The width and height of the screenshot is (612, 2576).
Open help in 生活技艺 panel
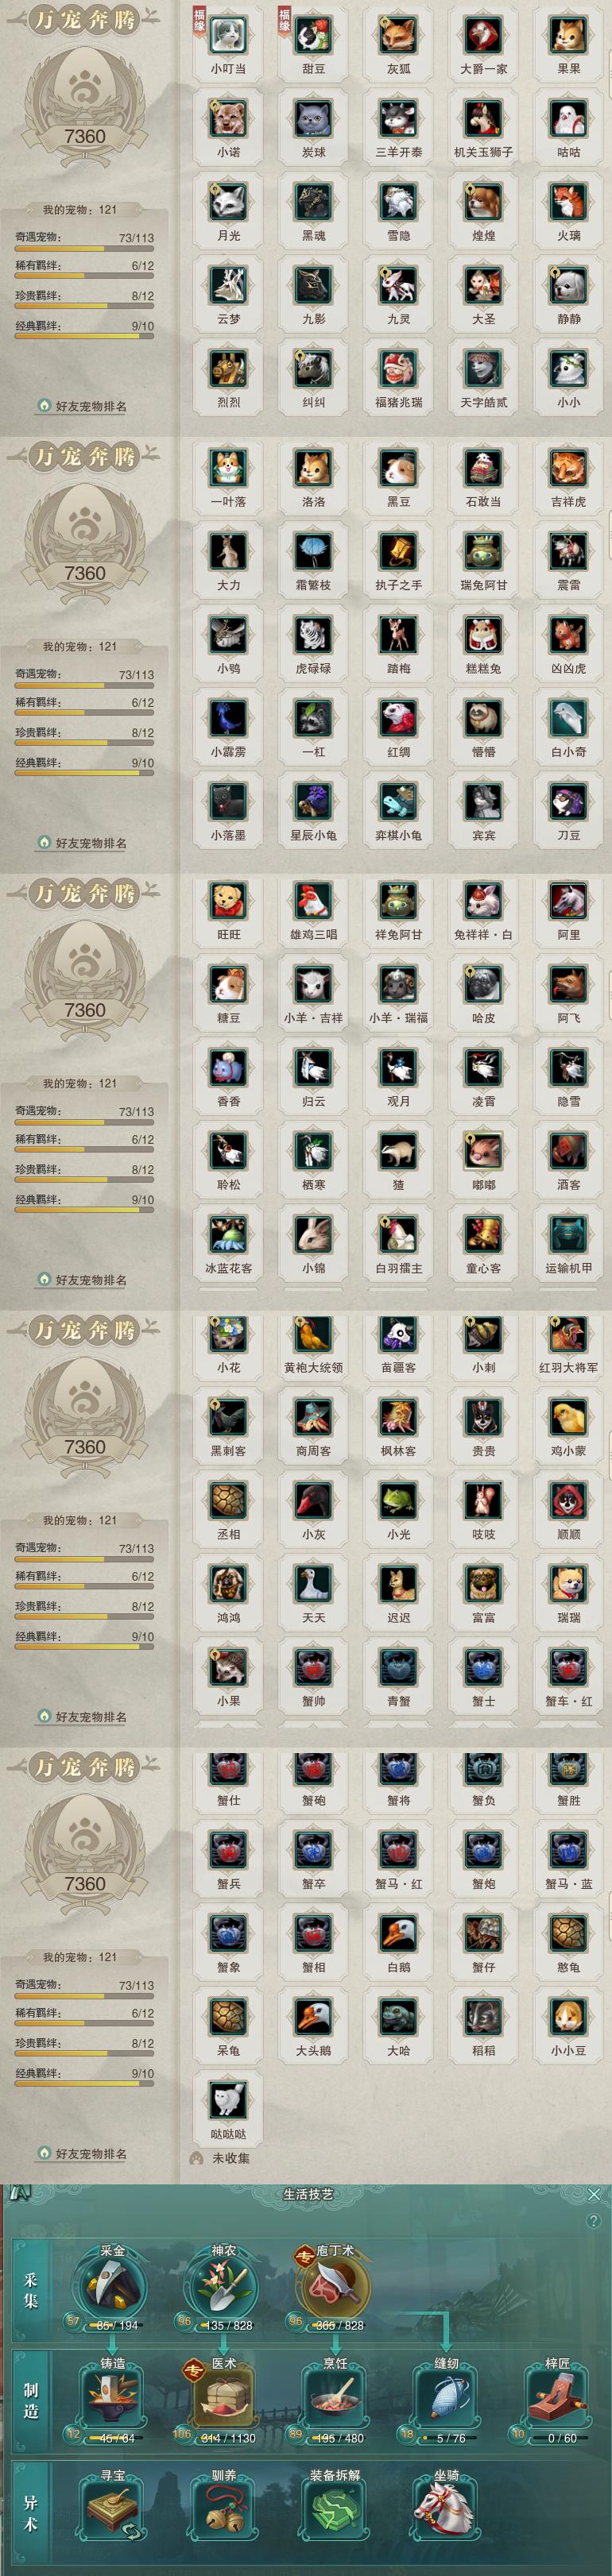[x=594, y=2221]
